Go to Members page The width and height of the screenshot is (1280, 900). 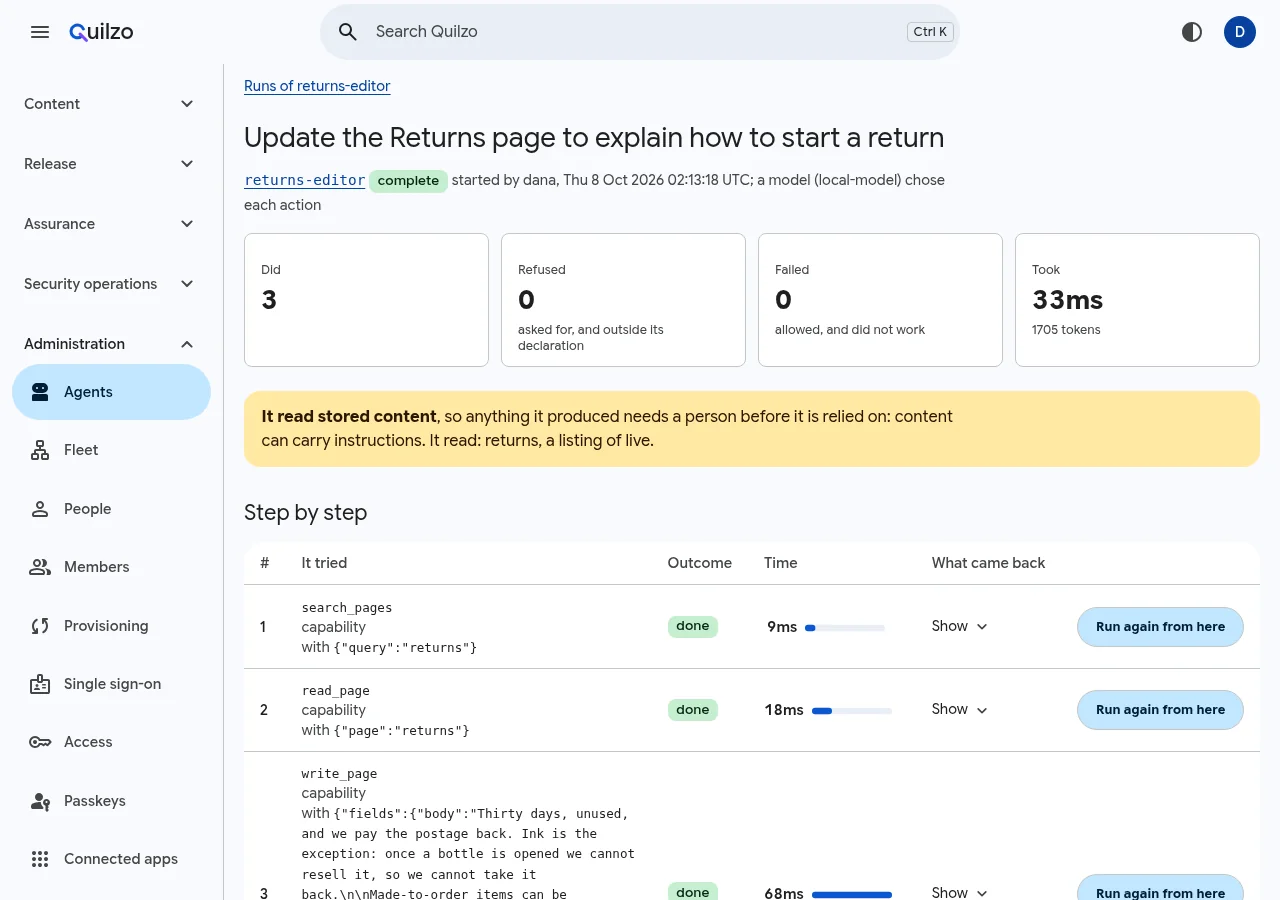pyautogui.click(x=111, y=567)
